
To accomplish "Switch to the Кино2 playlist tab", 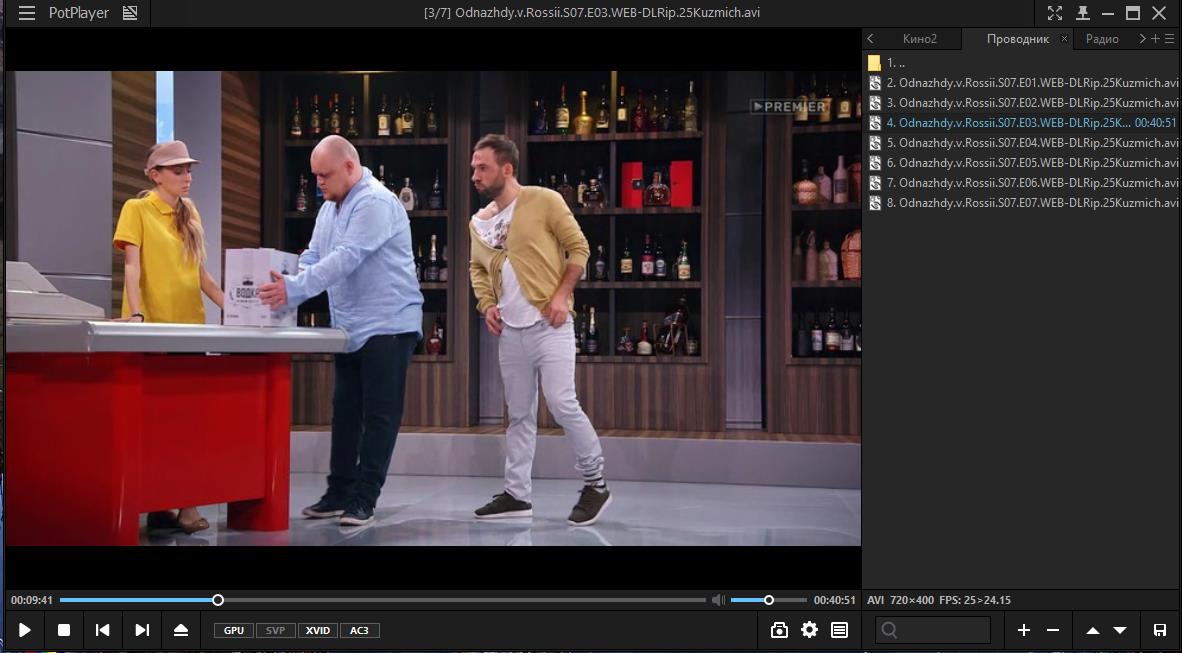I will [x=919, y=39].
